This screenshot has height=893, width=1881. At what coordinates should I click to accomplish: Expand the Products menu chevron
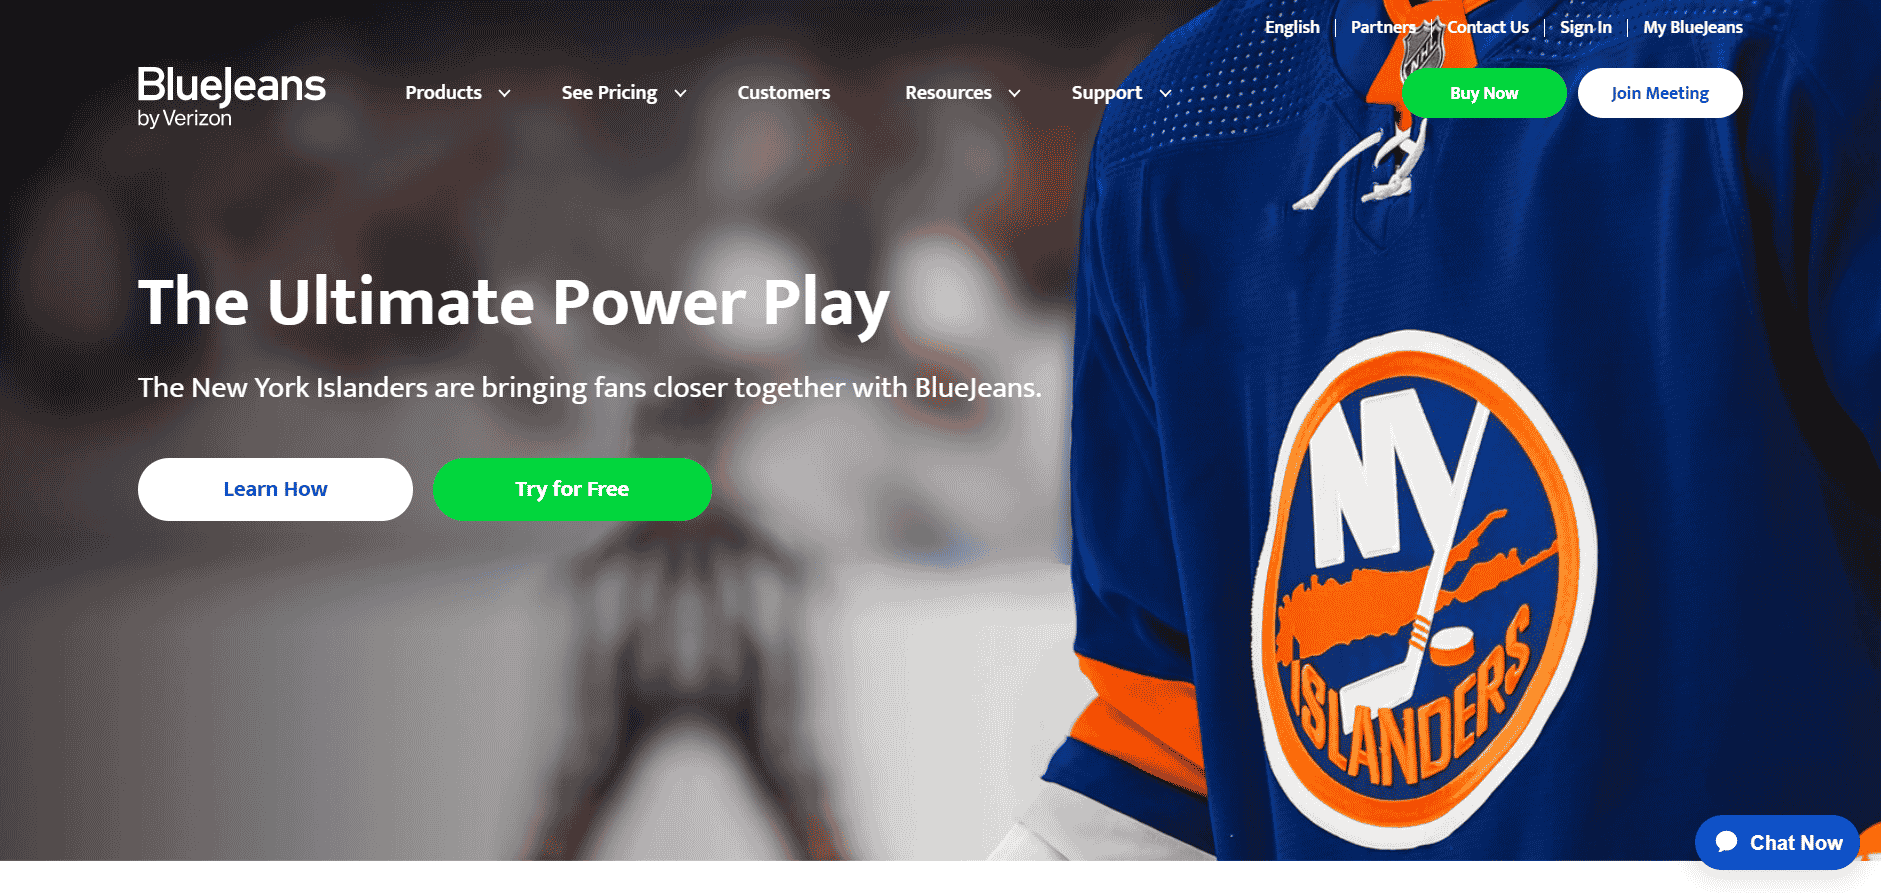coord(505,93)
